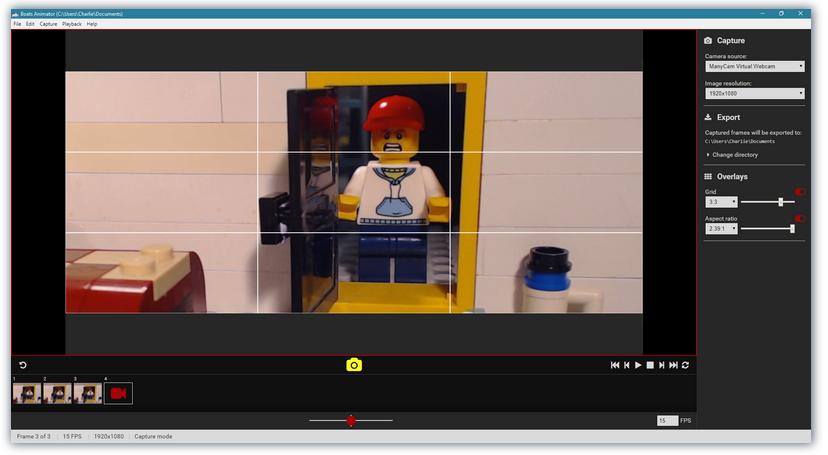This screenshot has width=828, height=455.
Task: Open the File menu
Action: pos(17,24)
